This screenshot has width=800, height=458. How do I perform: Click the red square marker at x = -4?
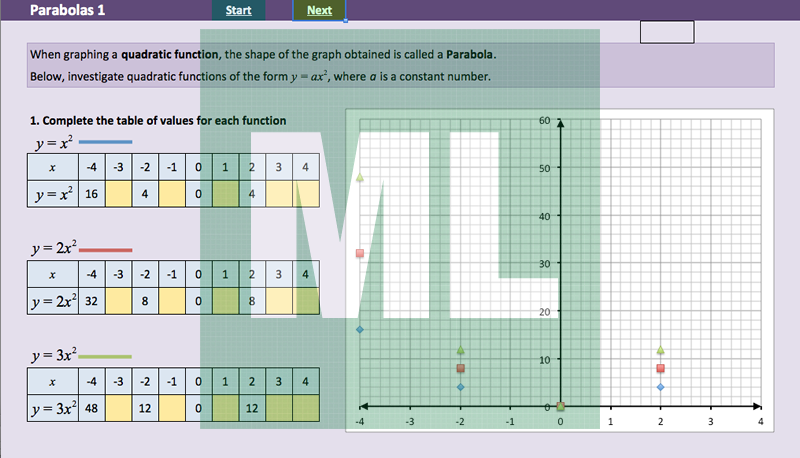[x=360, y=254]
